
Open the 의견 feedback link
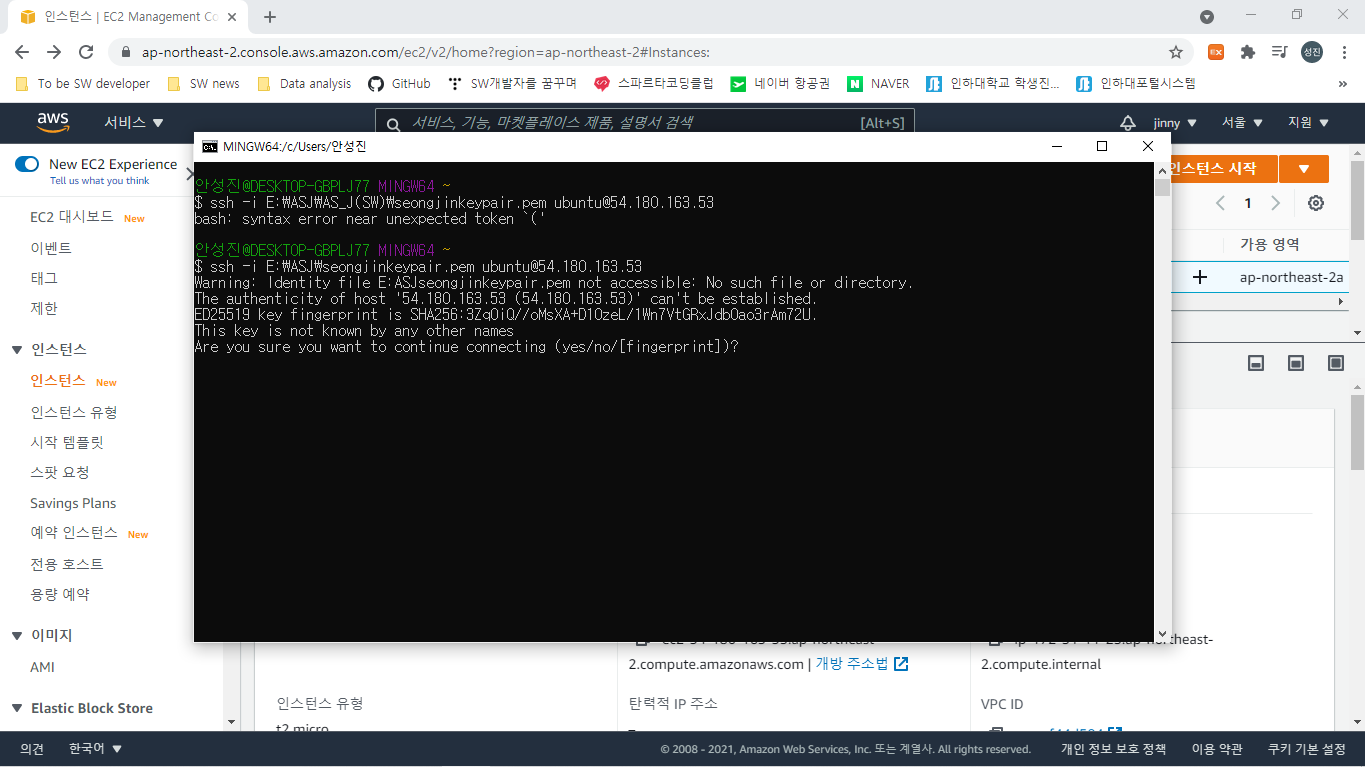pos(32,749)
